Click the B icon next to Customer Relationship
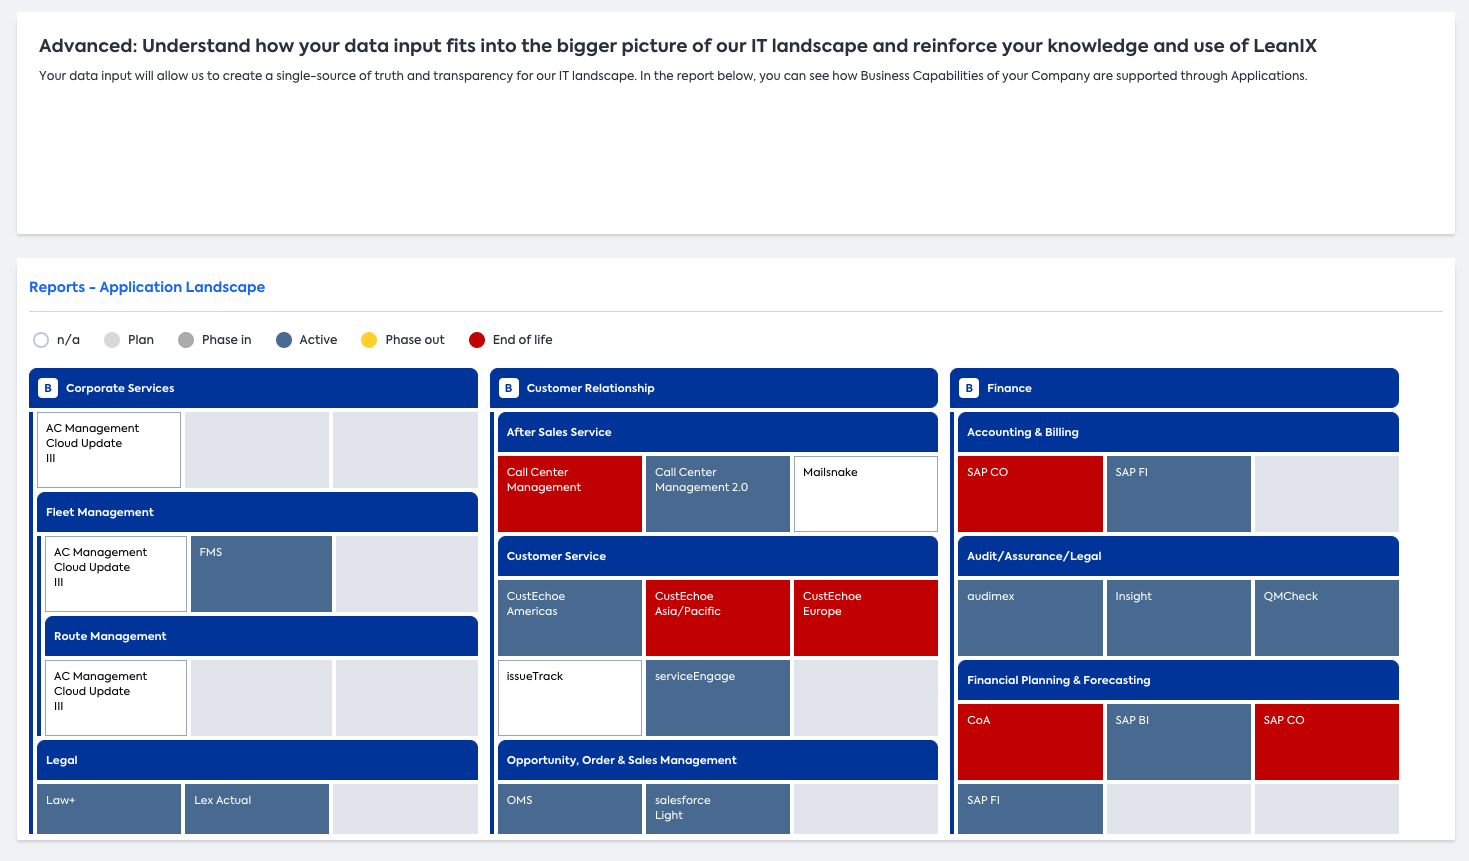Screen dimensions: 1469x861 tap(508, 388)
